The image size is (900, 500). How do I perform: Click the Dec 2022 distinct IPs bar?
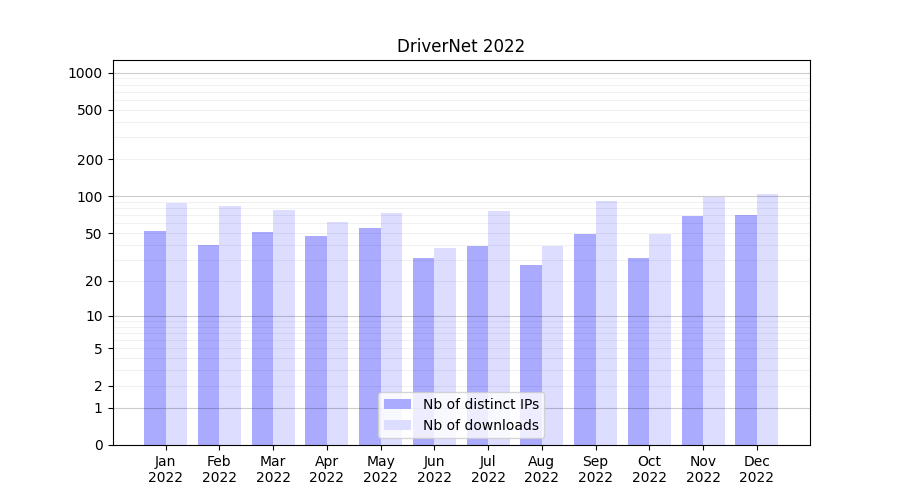click(746, 330)
